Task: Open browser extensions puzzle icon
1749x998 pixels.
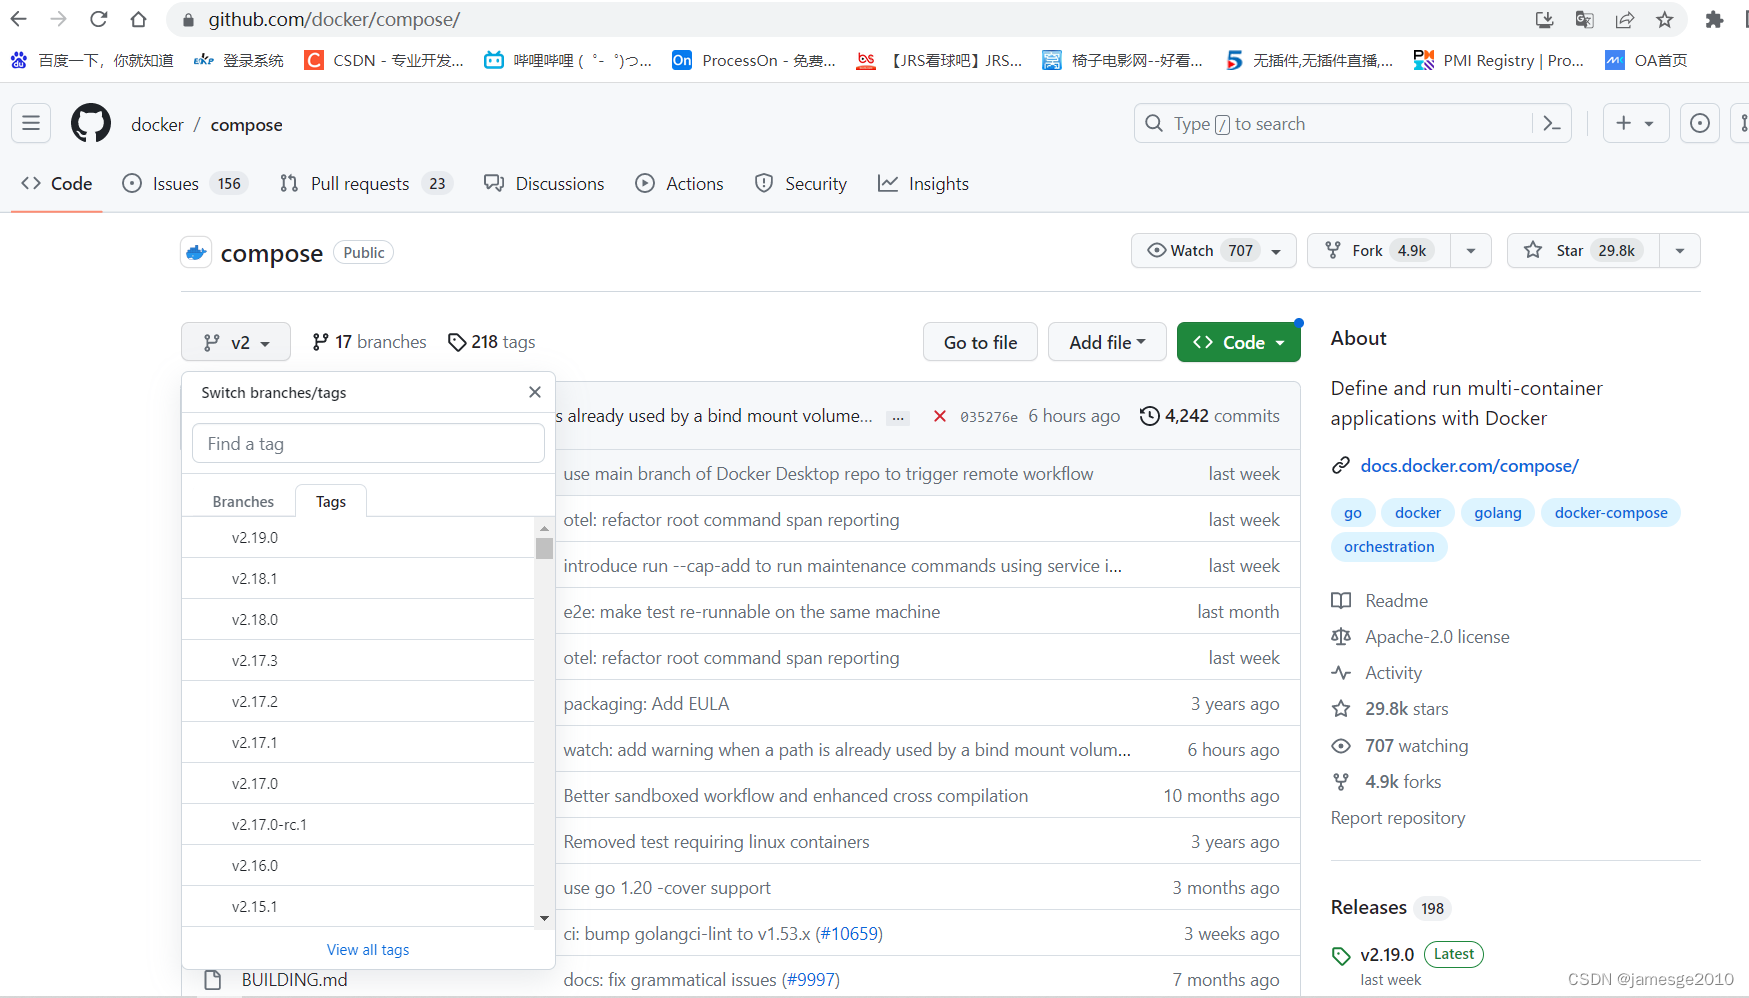Action: click(x=1714, y=19)
